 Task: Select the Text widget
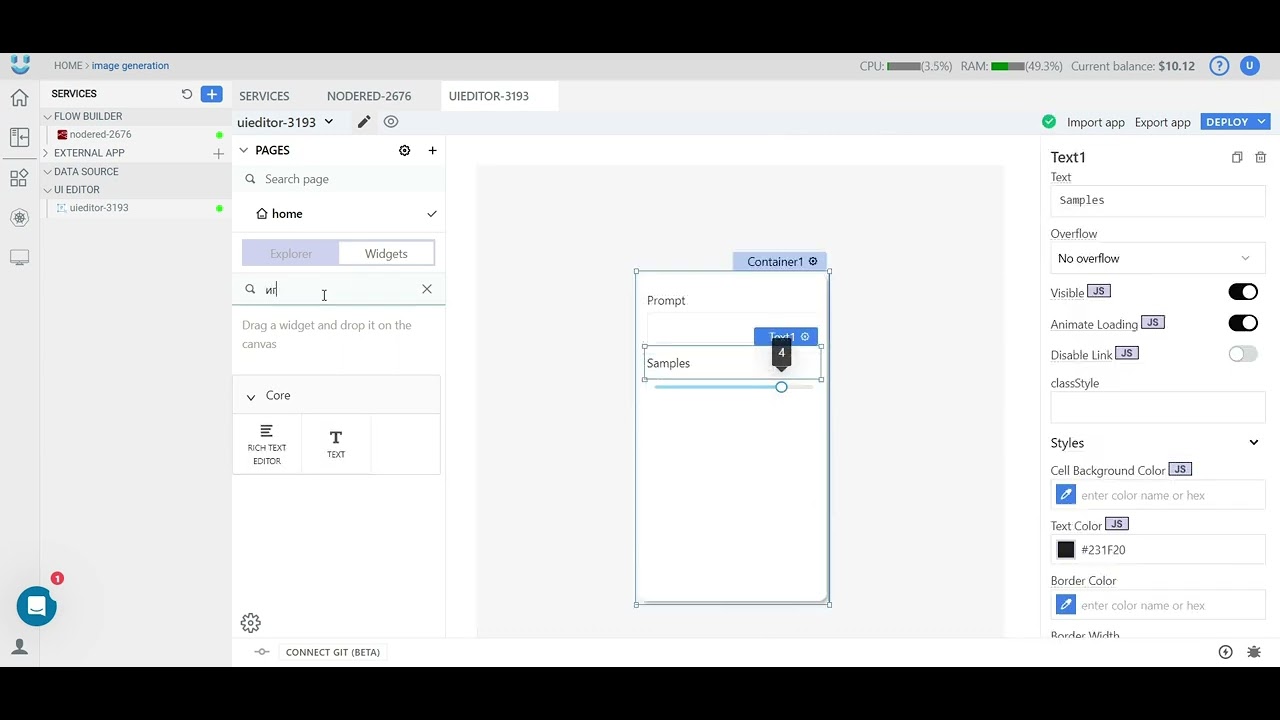[x=336, y=444]
